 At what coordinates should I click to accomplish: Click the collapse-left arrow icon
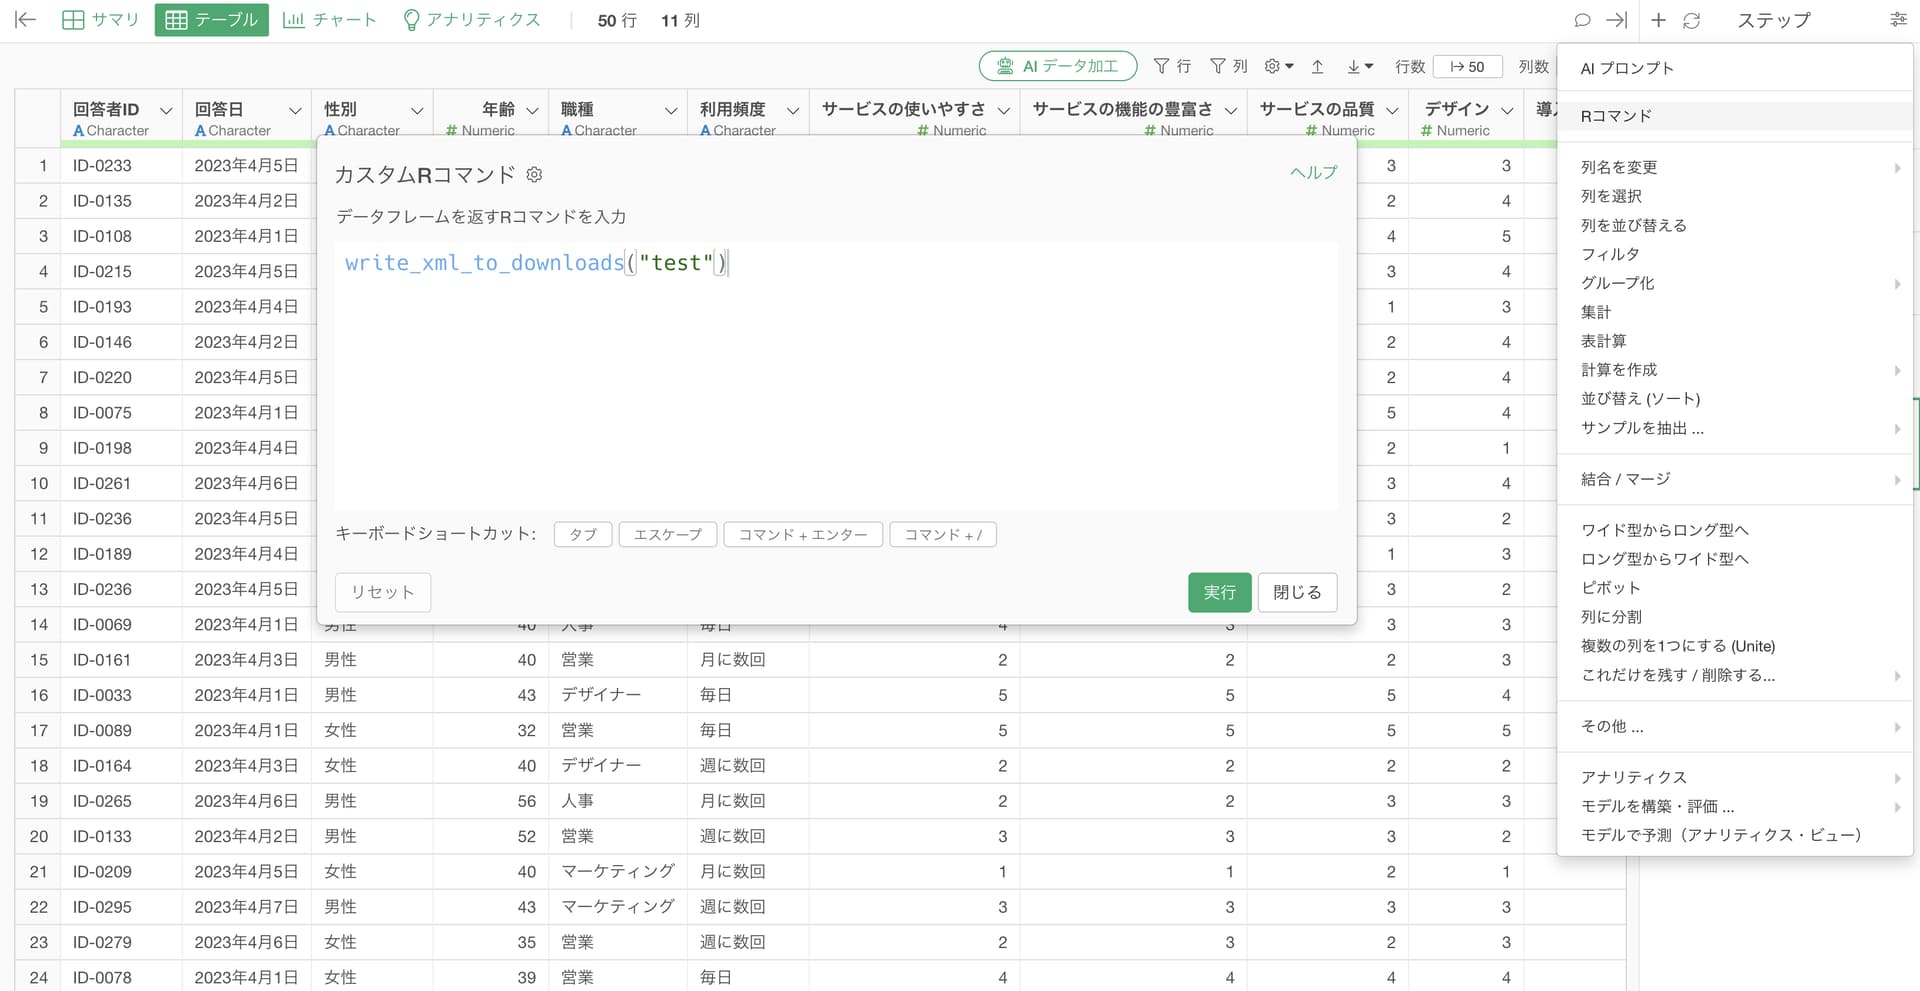(x=26, y=20)
